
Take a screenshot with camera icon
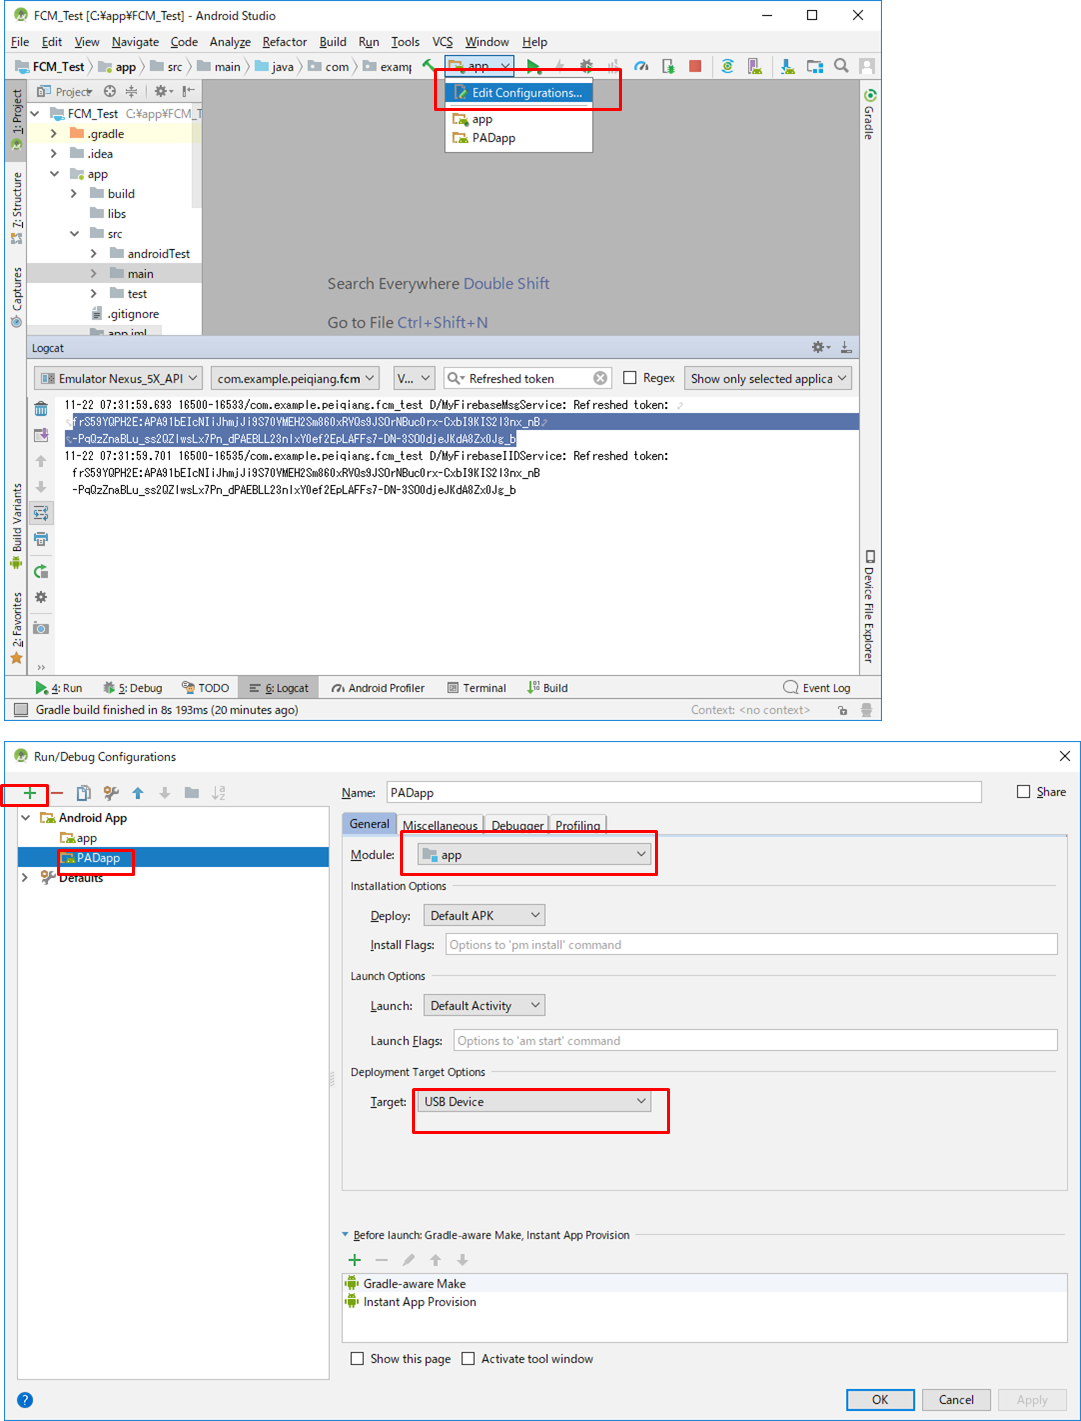[41, 628]
